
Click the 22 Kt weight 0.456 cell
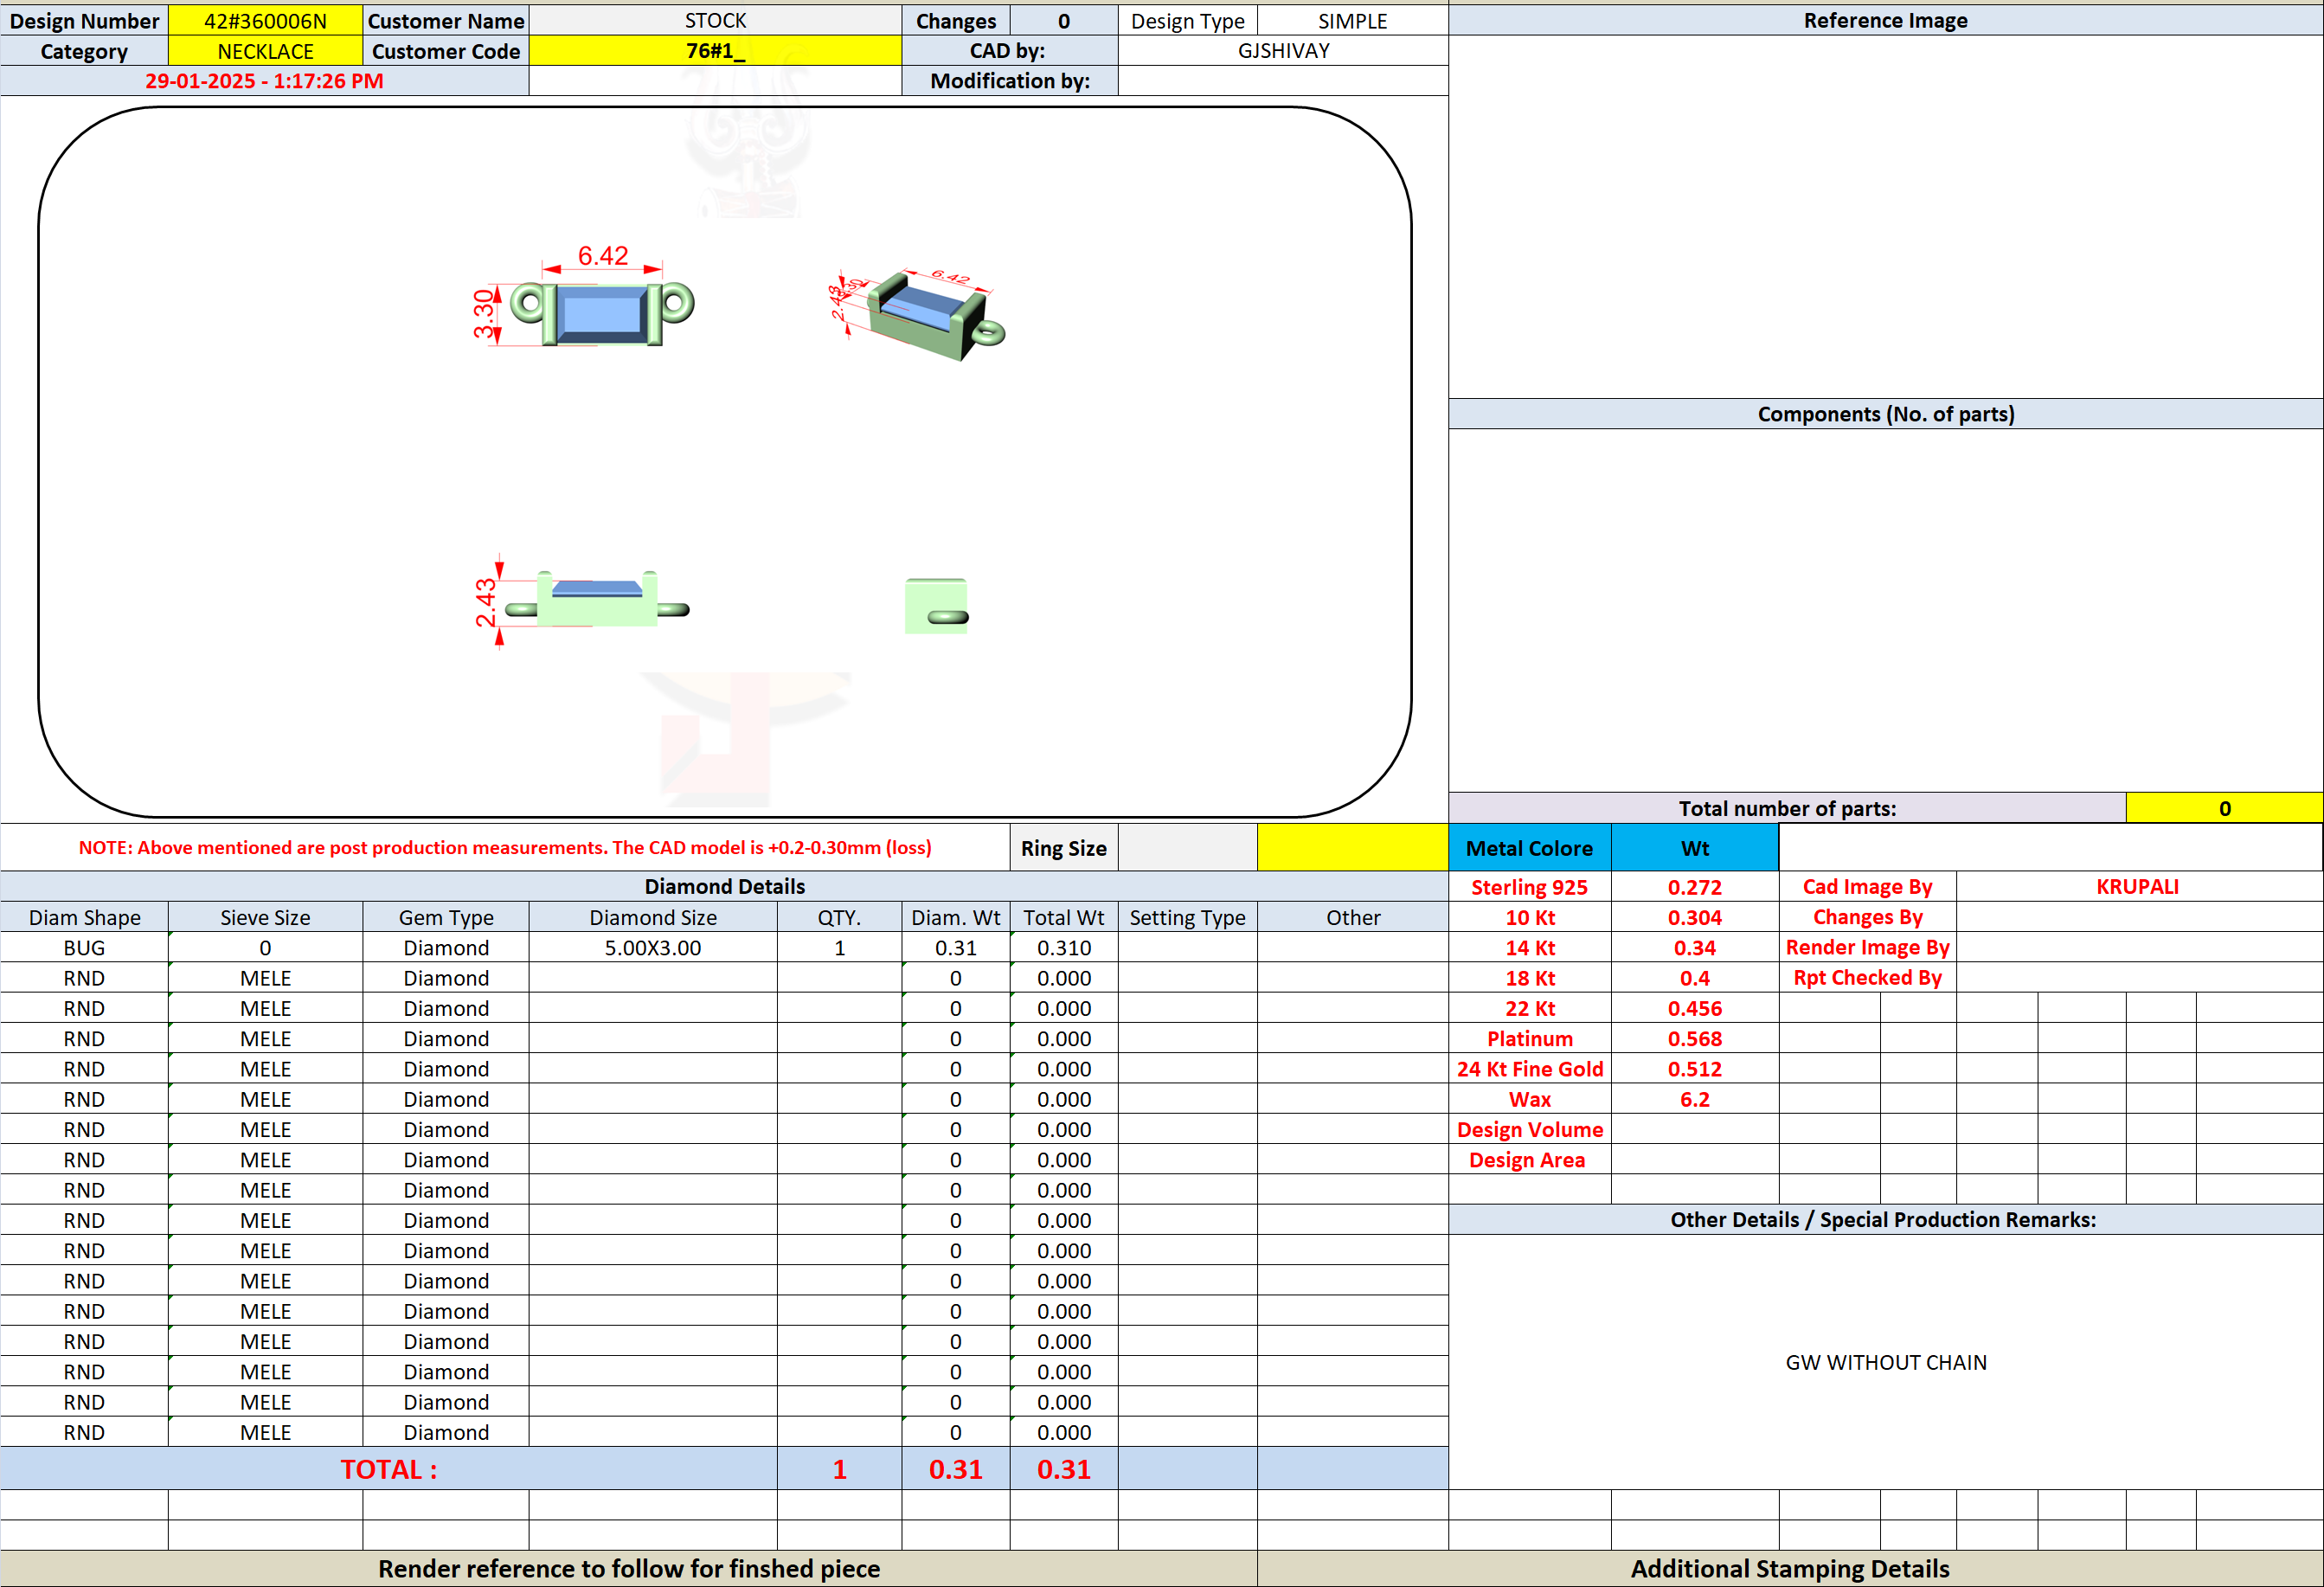coord(1695,1008)
